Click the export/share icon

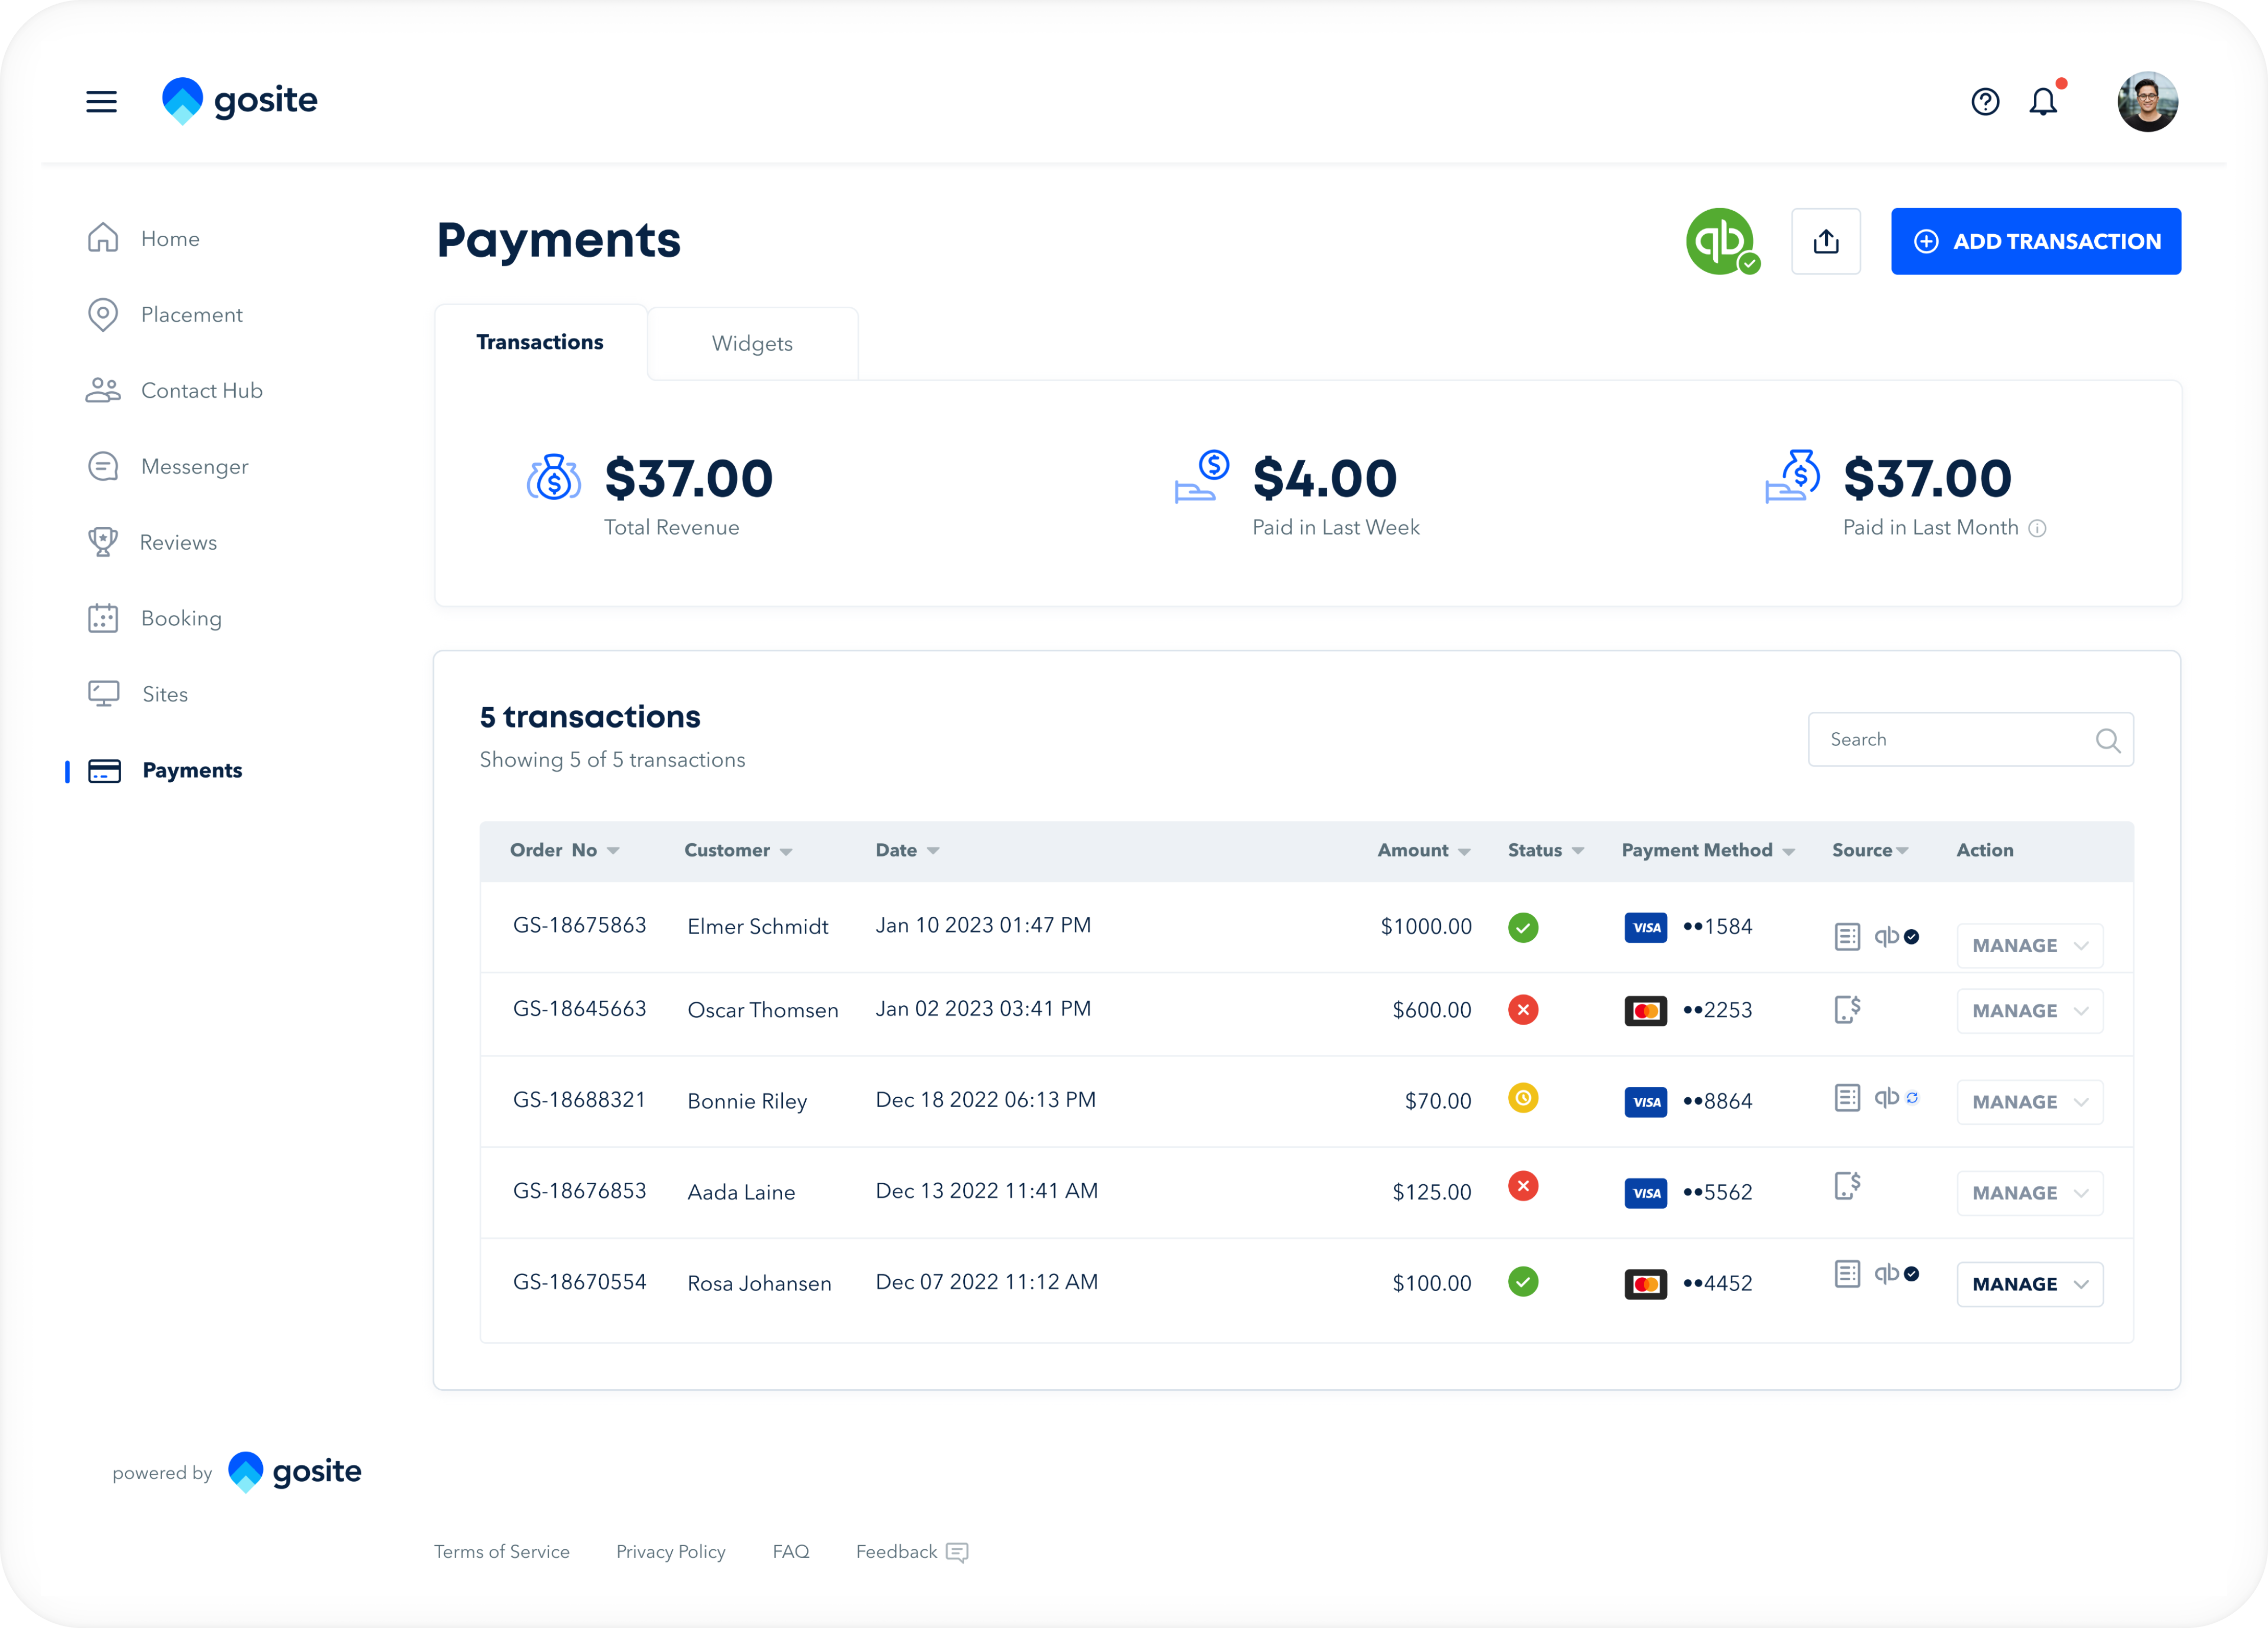click(x=1826, y=241)
